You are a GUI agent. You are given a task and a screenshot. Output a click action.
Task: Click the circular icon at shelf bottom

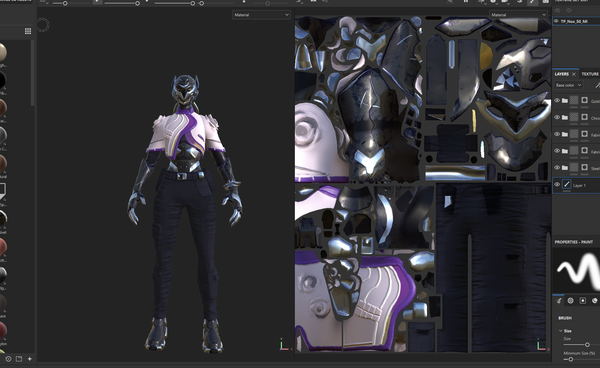8,359
